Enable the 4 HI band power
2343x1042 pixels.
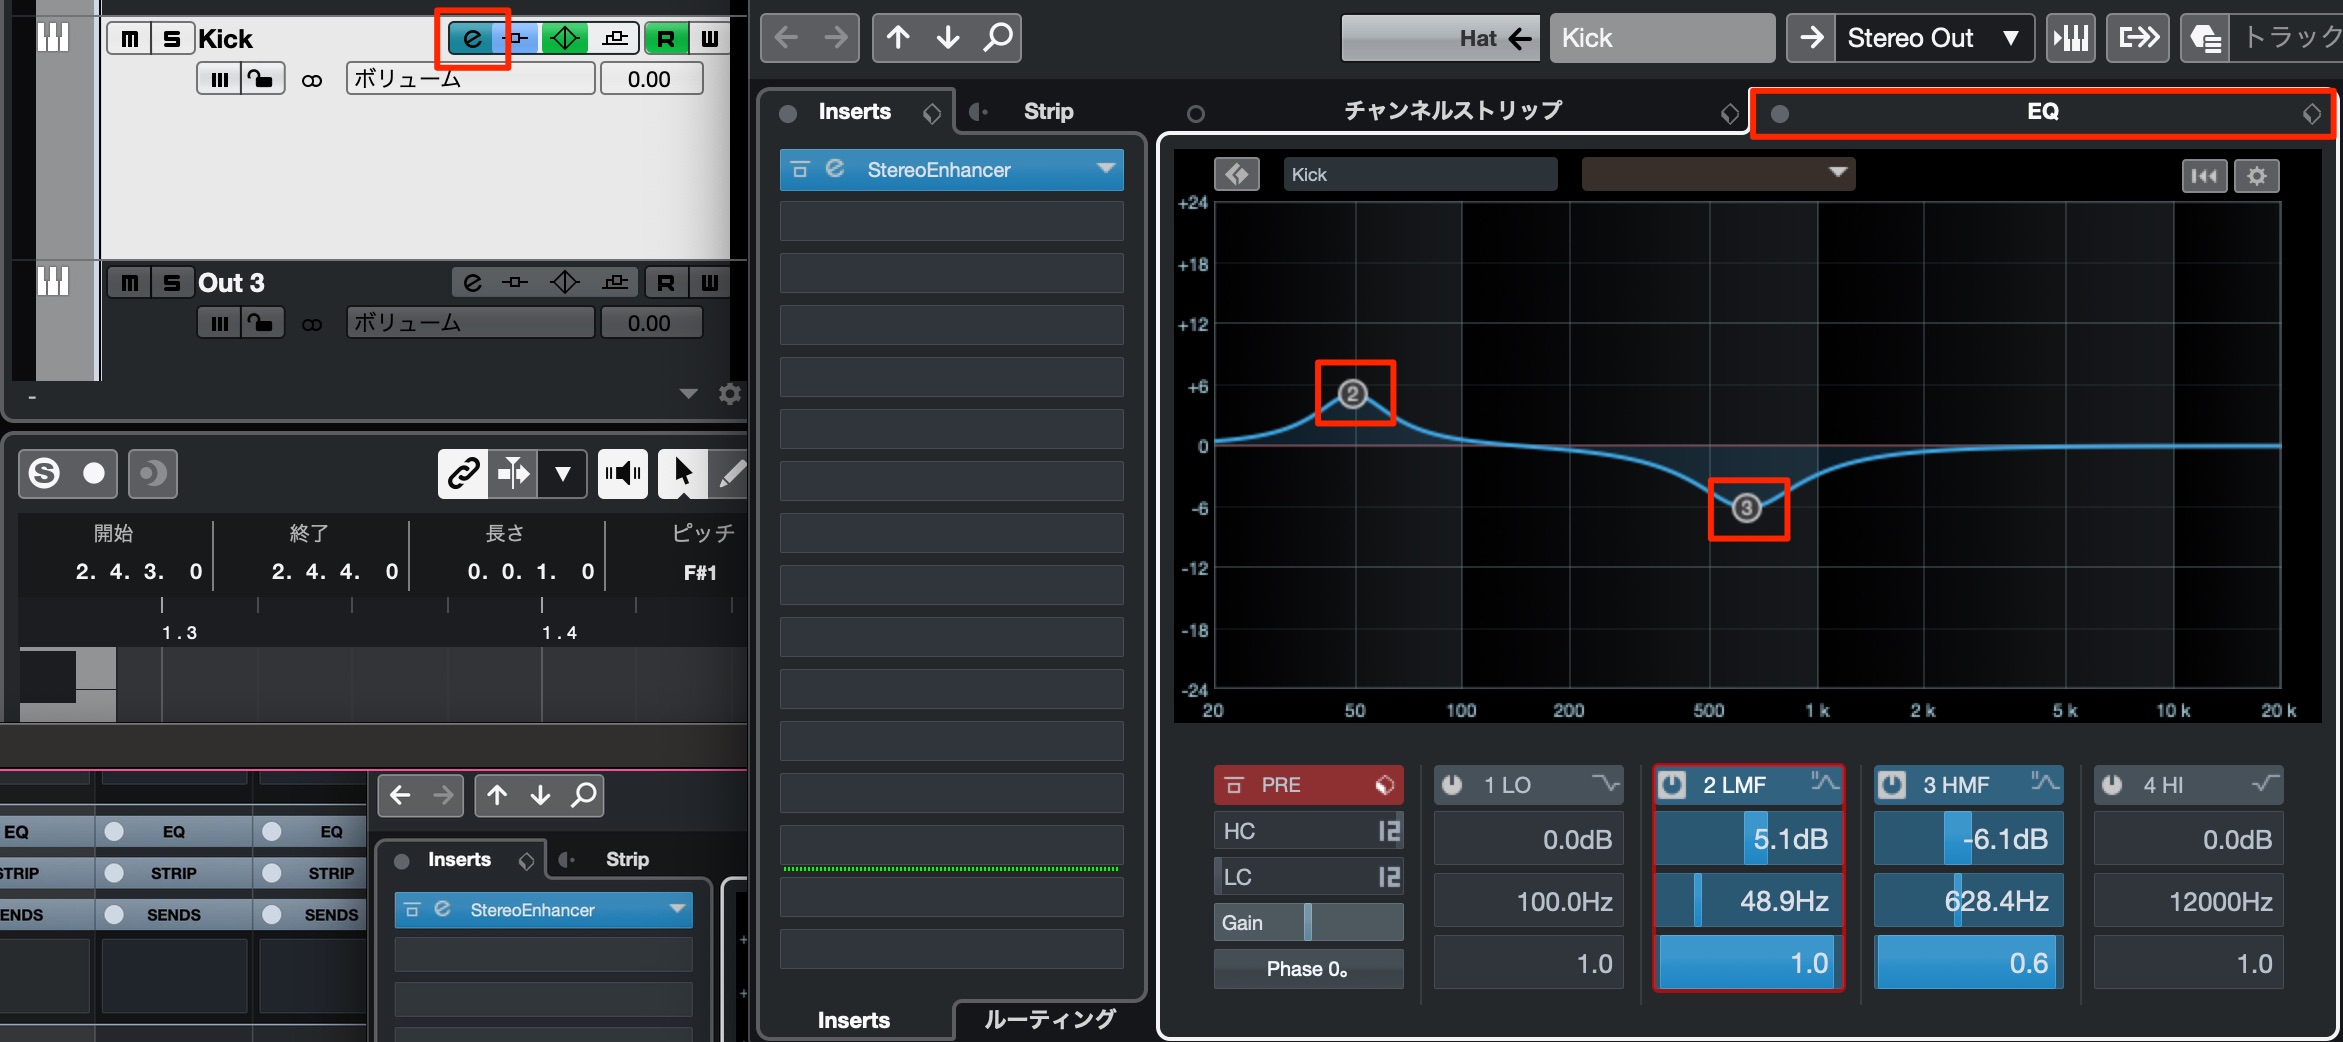(x=2112, y=785)
